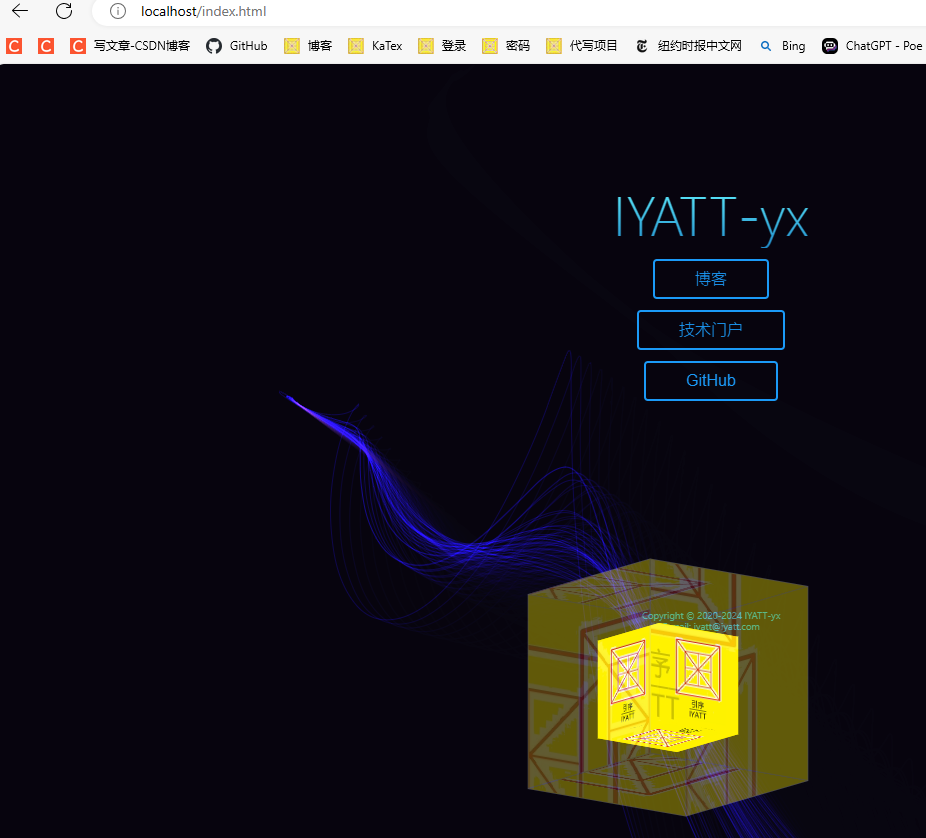Click the IYATT-yx page heading
This screenshot has height=838, width=926.
[x=711, y=219]
